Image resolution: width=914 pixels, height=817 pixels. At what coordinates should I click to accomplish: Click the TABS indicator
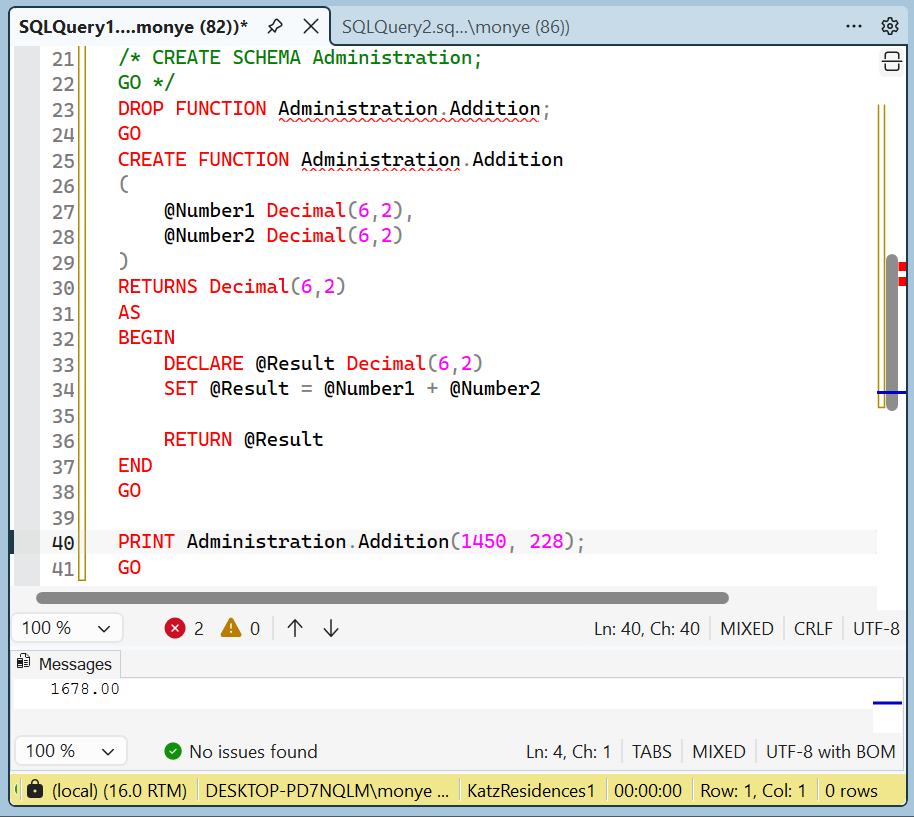click(652, 752)
